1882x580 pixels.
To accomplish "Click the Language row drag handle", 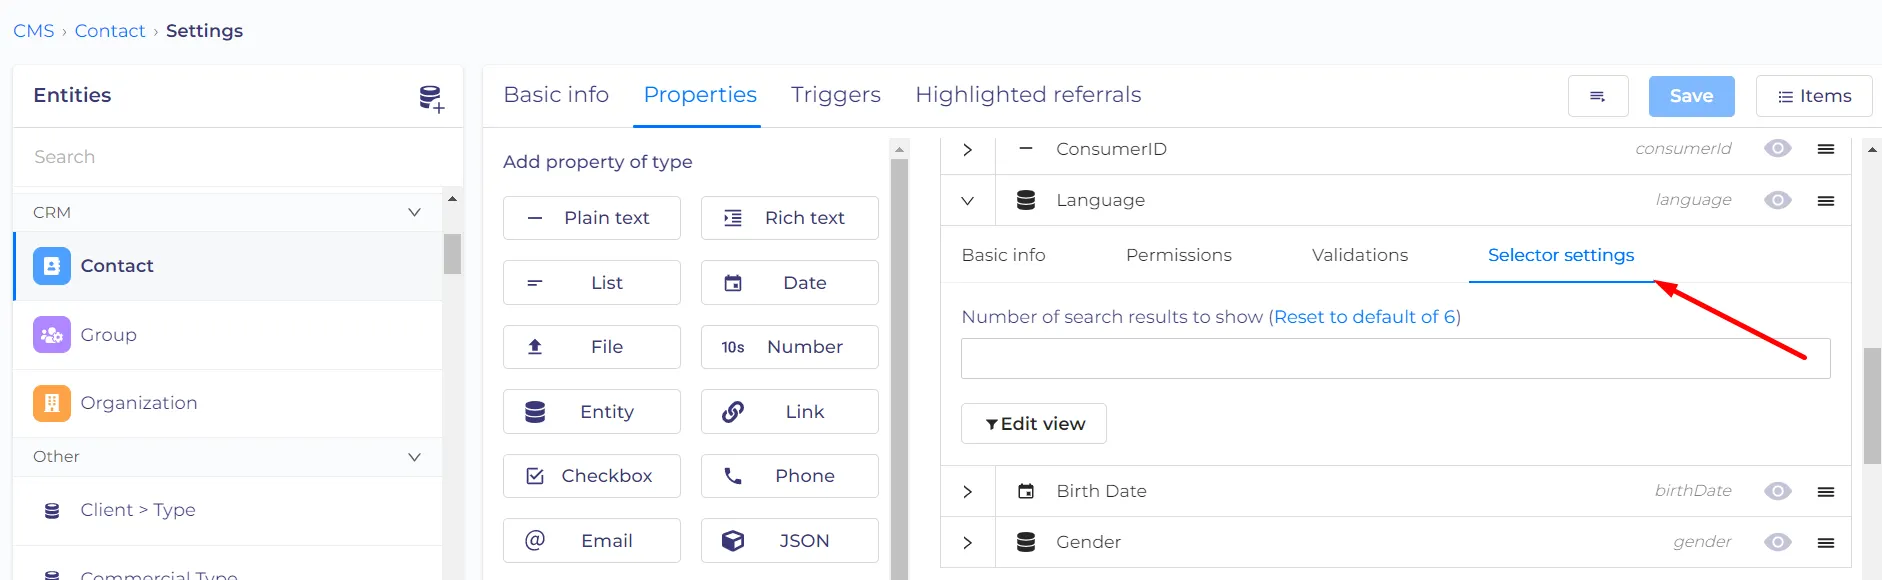I will click(1826, 200).
